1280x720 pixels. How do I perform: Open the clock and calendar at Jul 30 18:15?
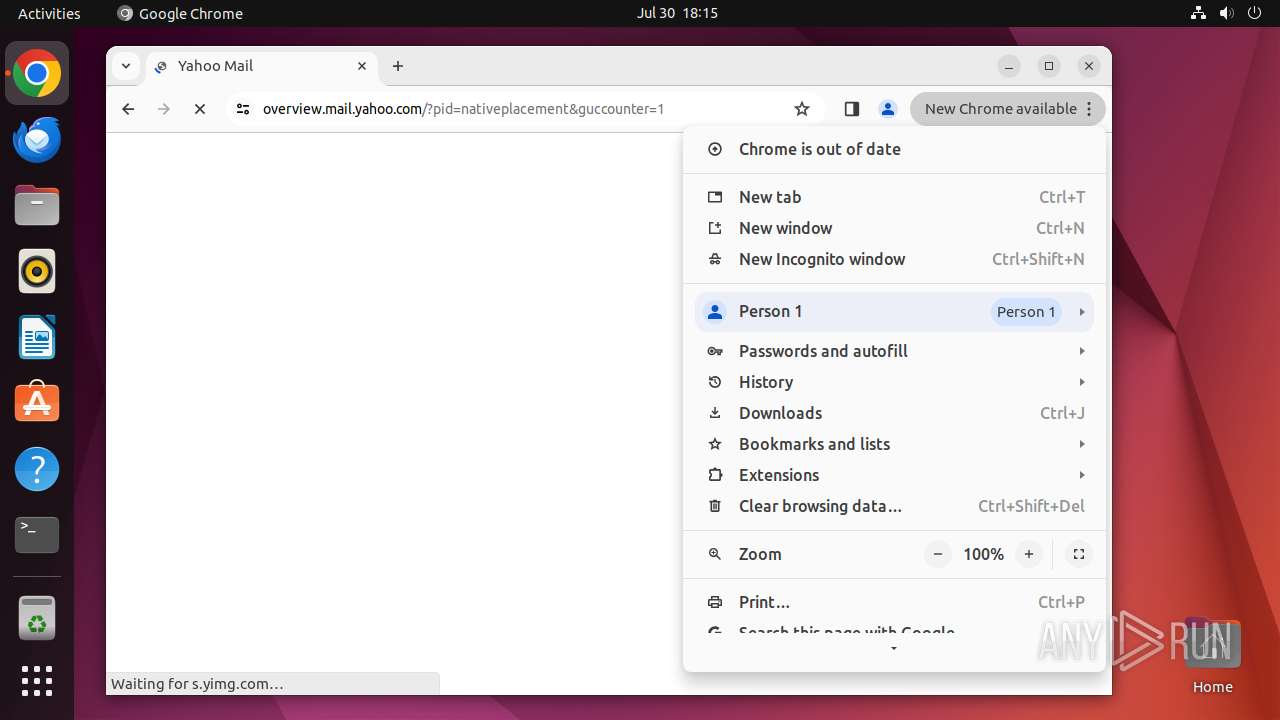pos(677,13)
